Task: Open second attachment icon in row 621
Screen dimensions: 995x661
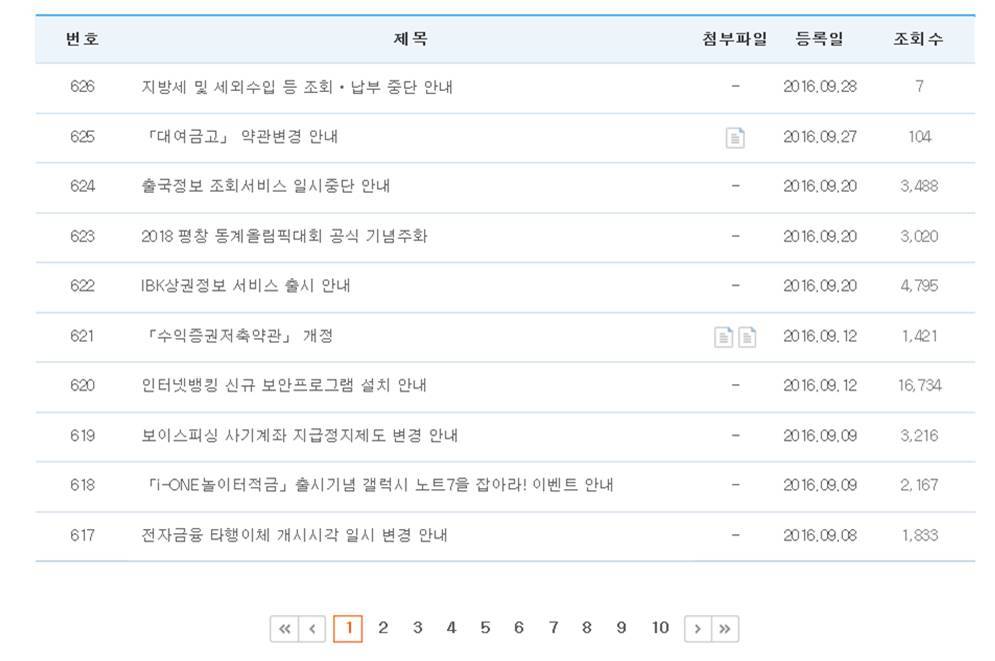Action: pyautogui.click(x=747, y=337)
